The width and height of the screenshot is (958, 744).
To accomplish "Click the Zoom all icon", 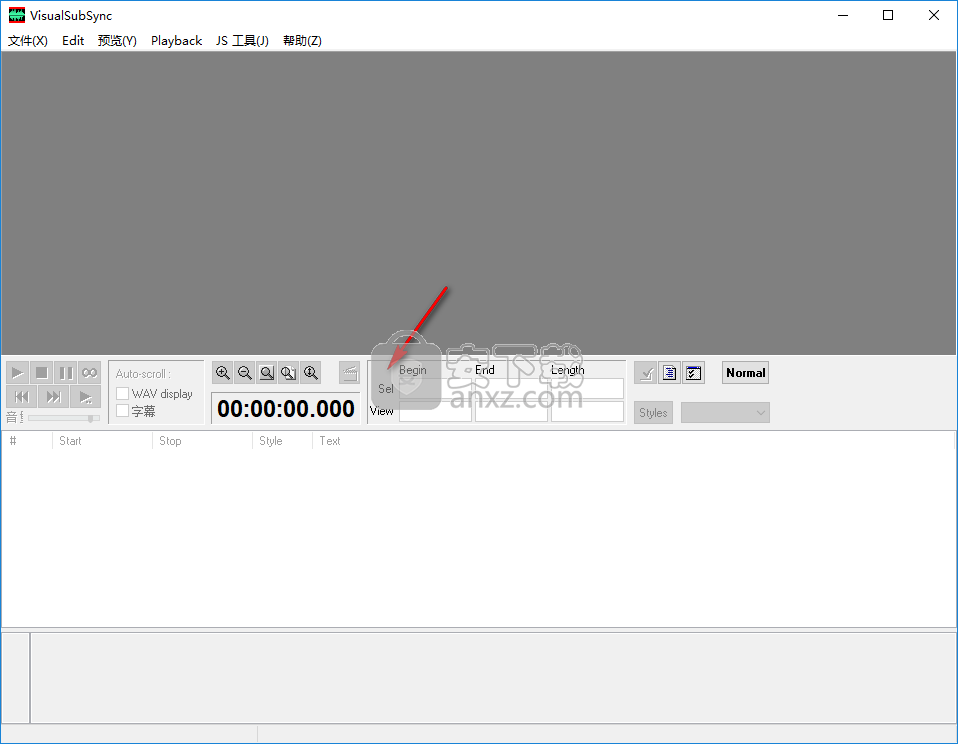I will 289,373.
